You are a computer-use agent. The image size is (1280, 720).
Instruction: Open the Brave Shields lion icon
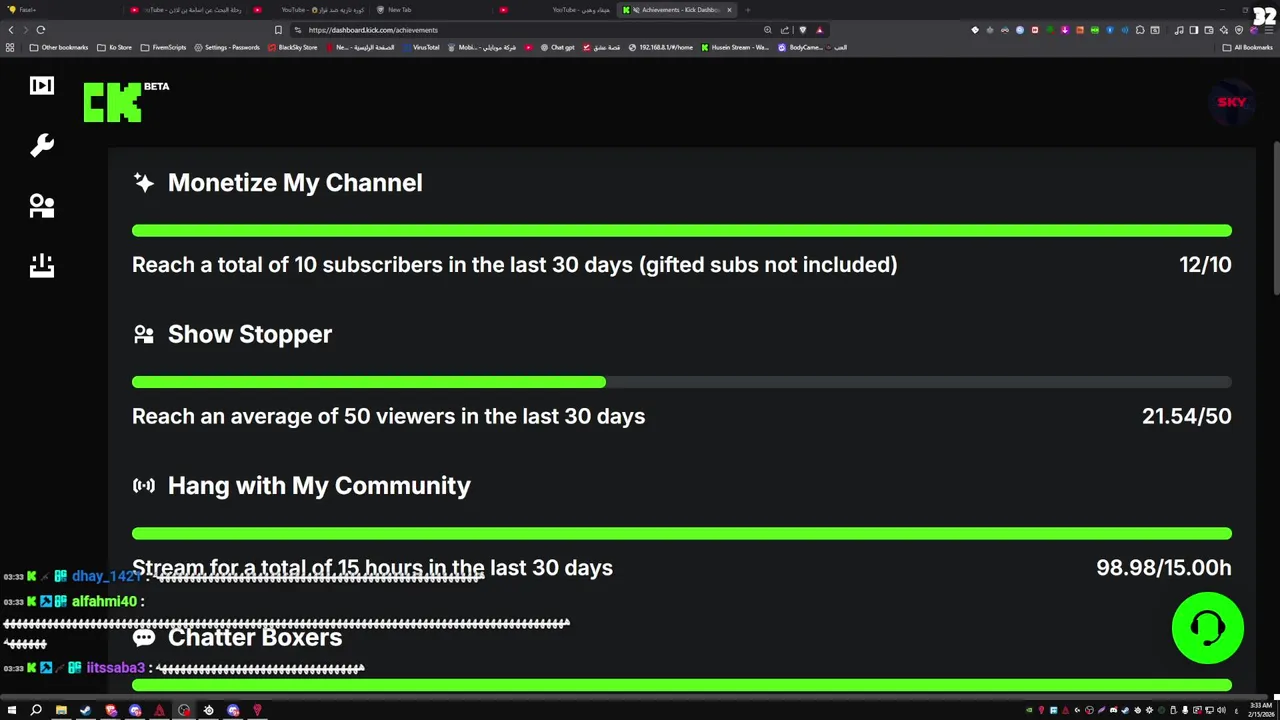[802, 30]
